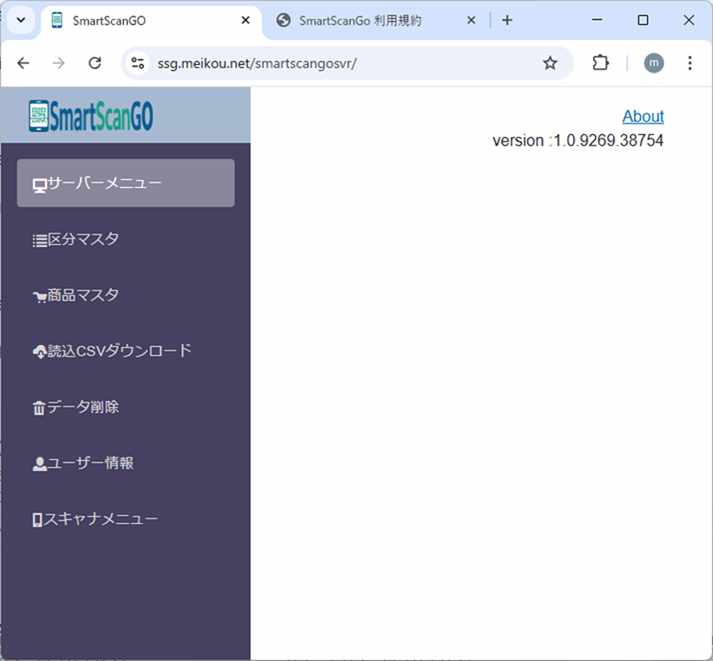Select the データ削除 menu entry
713x661 pixels.
click(x=126, y=407)
